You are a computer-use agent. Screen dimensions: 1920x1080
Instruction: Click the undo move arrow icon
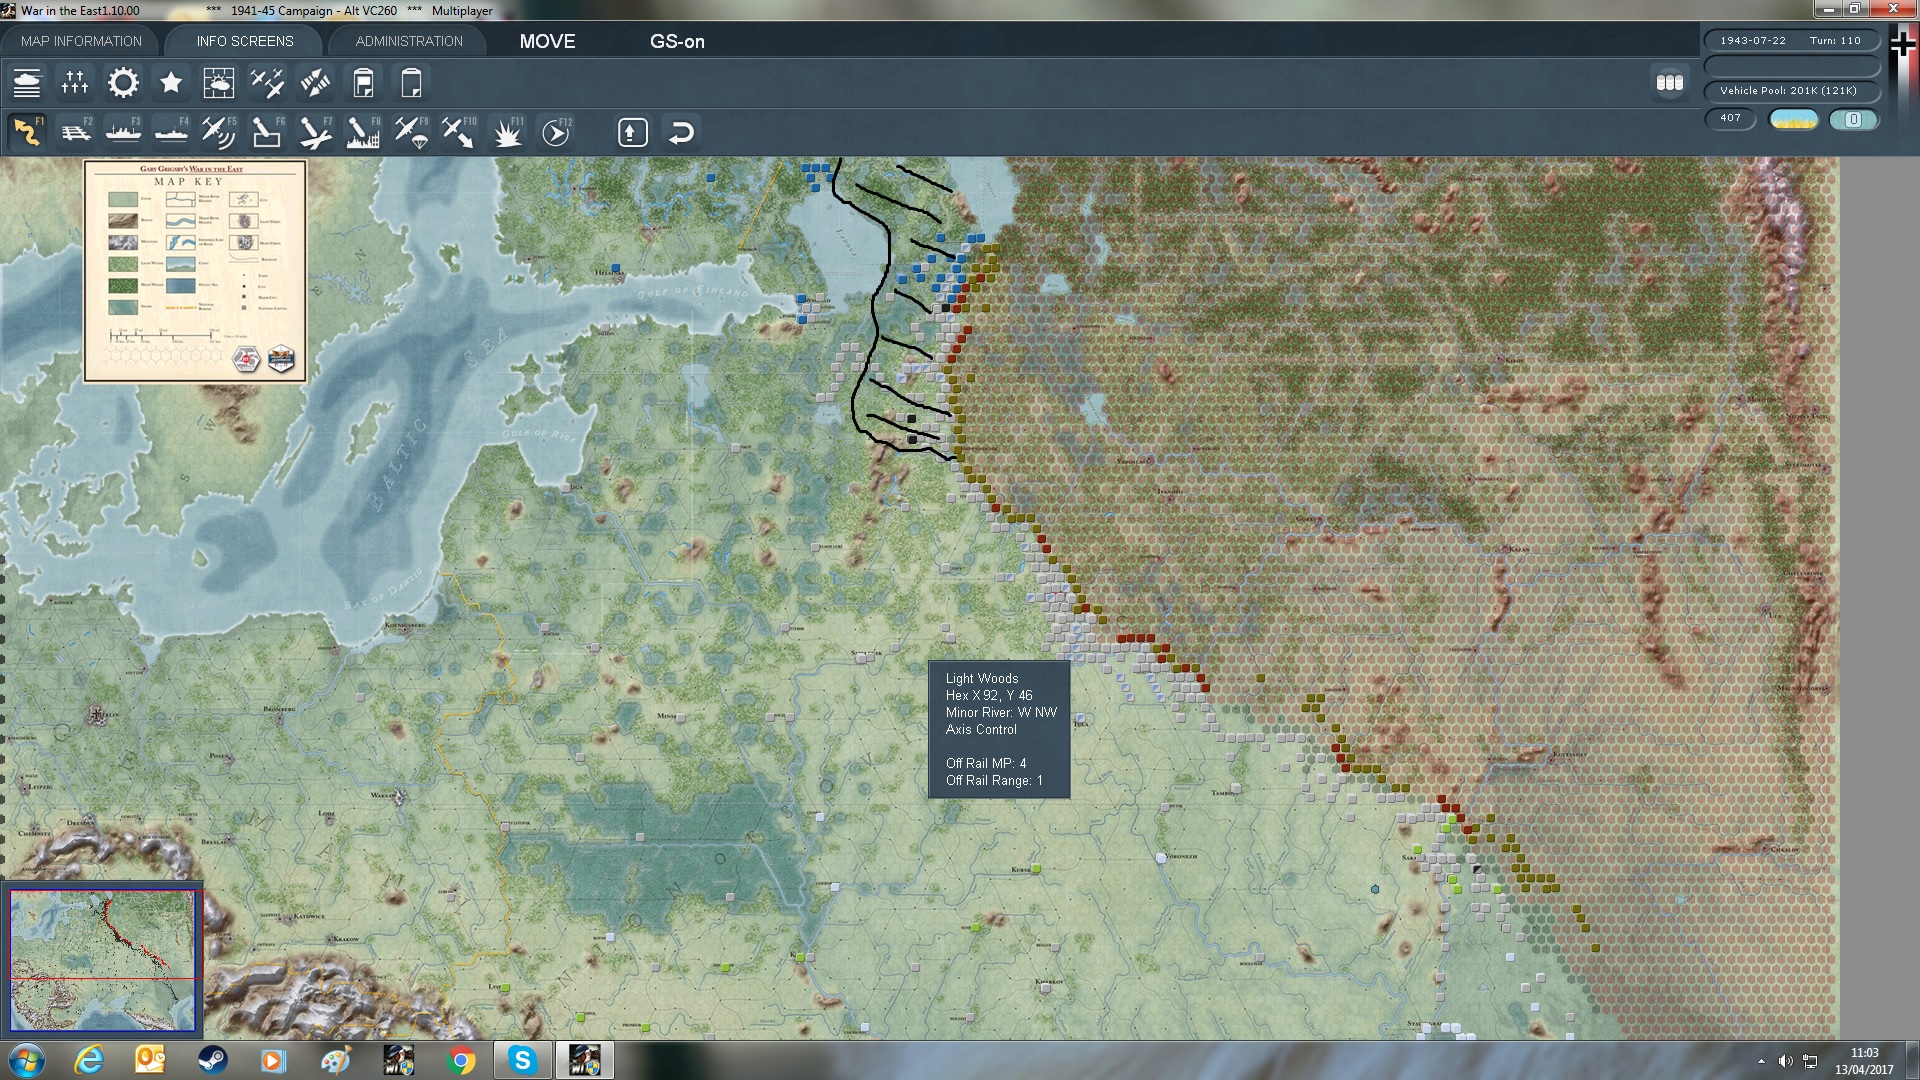681,132
